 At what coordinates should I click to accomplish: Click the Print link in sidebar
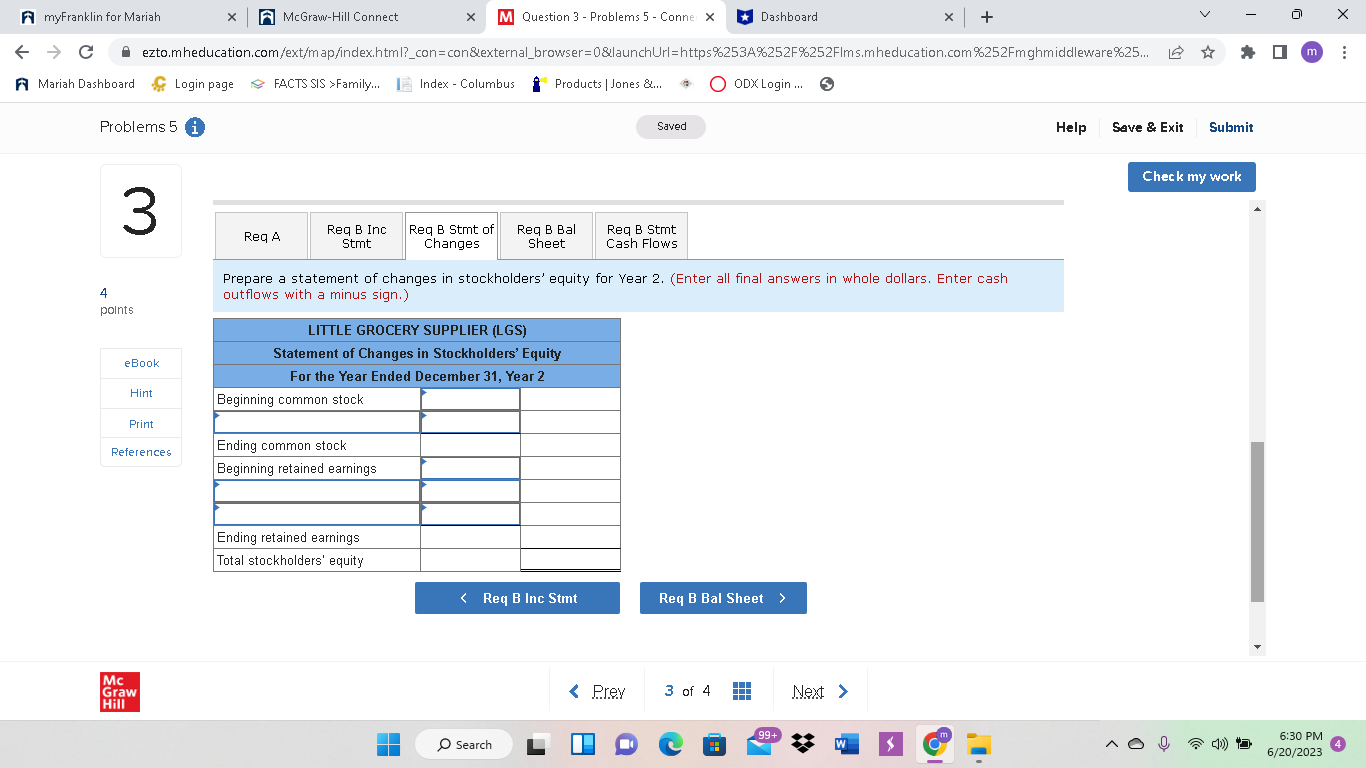141,424
